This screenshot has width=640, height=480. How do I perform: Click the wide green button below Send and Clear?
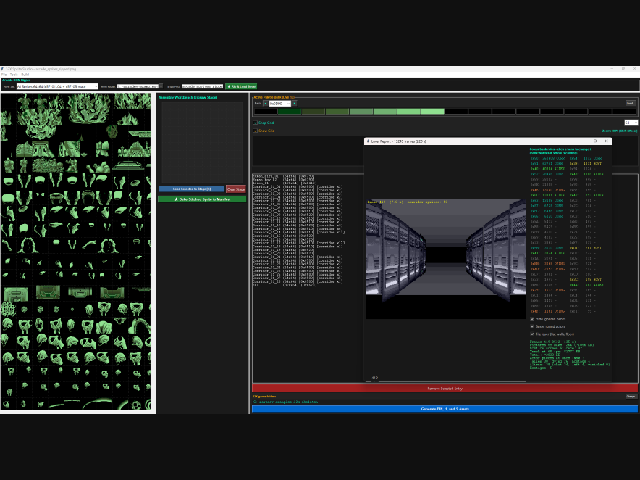202,199
